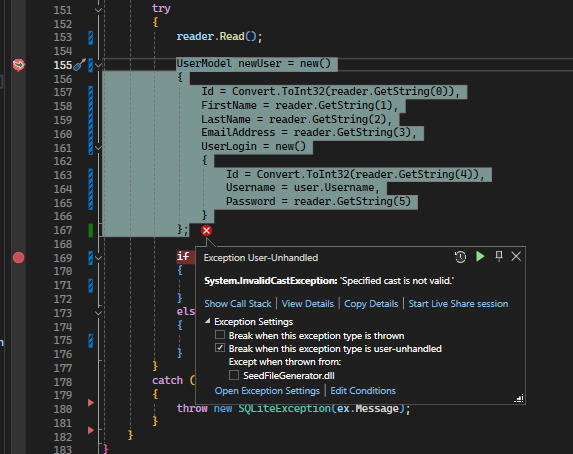This screenshot has width=573, height=454.
Task: Click red bookmark marker at line 180
Action: click(91, 403)
